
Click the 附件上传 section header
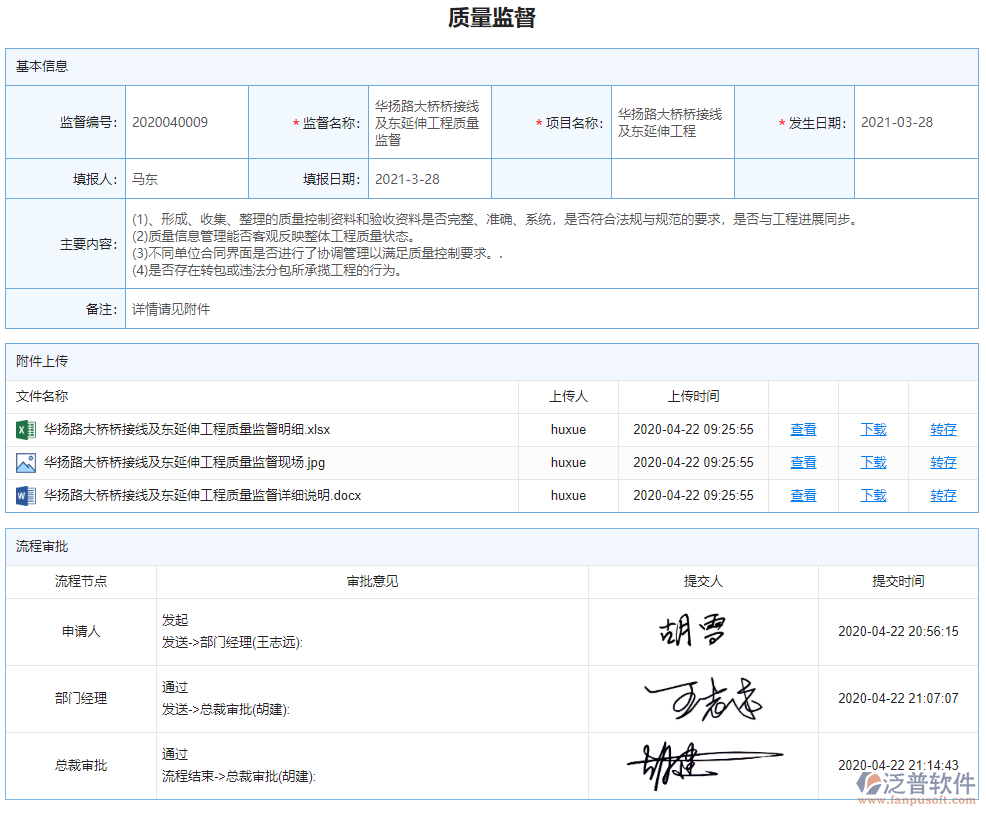click(x=42, y=361)
